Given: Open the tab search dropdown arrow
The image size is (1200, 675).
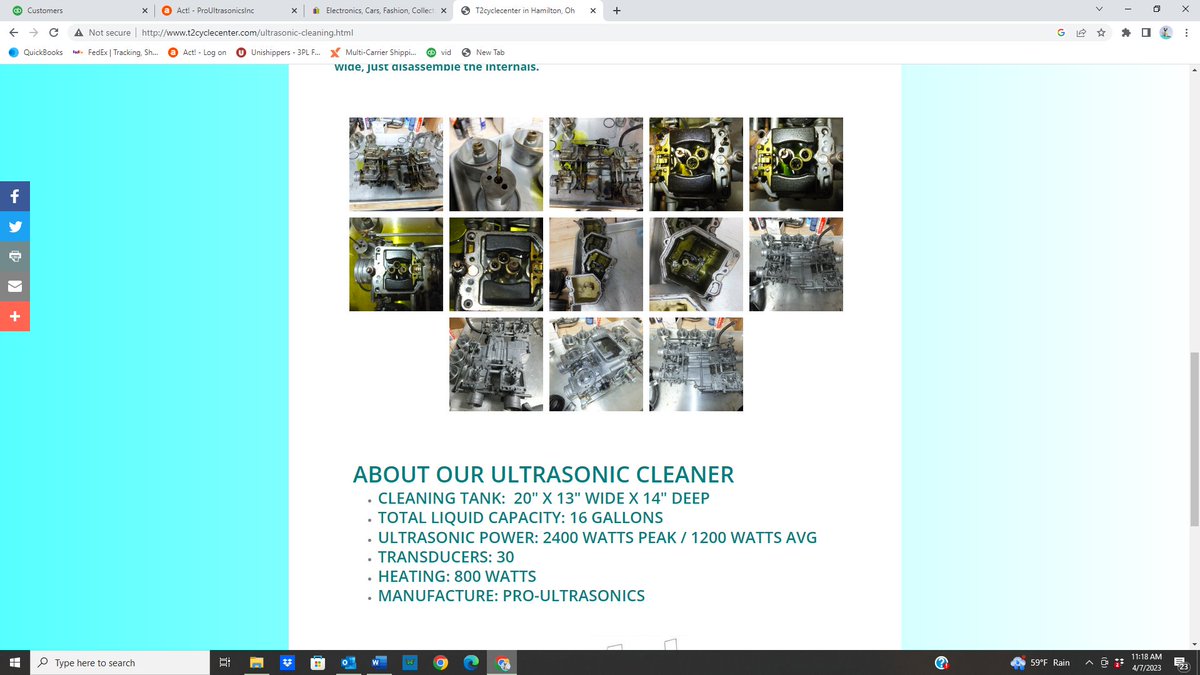Looking at the screenshot, I should point(1100,11).
